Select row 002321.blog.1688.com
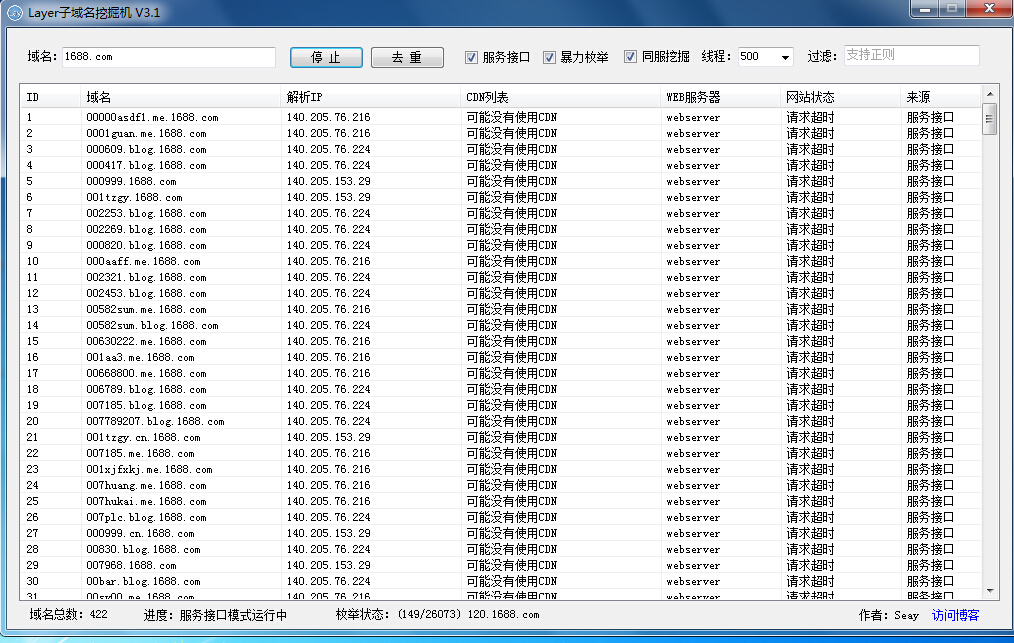Image resolution: width=1014 pixels, height=643 pixels. [x=501, y=278]
